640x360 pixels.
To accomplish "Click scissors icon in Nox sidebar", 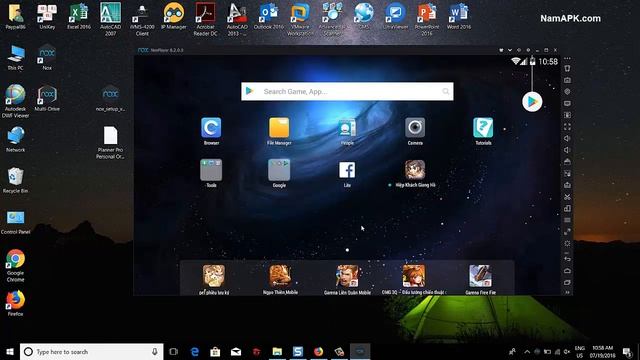I will pyautogui.click(x=567, y=197).
